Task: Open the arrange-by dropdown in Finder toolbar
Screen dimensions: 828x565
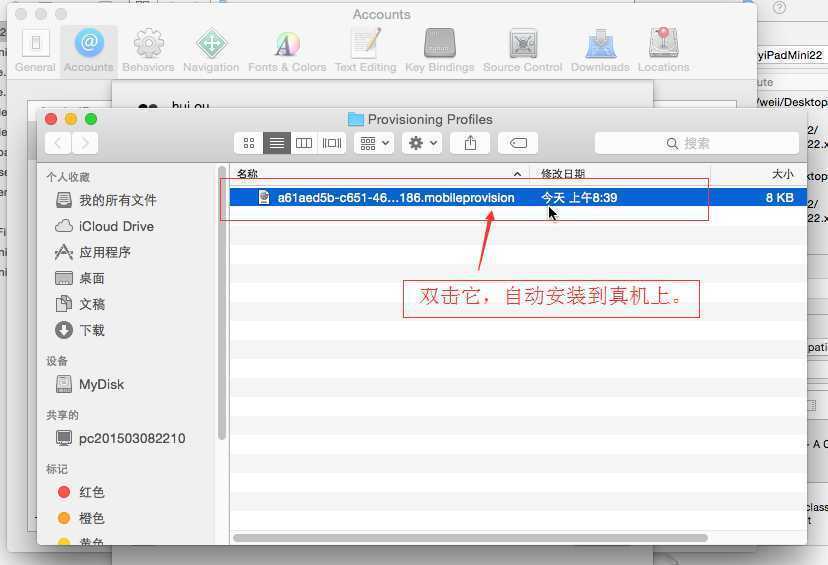Action: click(374, 143)
